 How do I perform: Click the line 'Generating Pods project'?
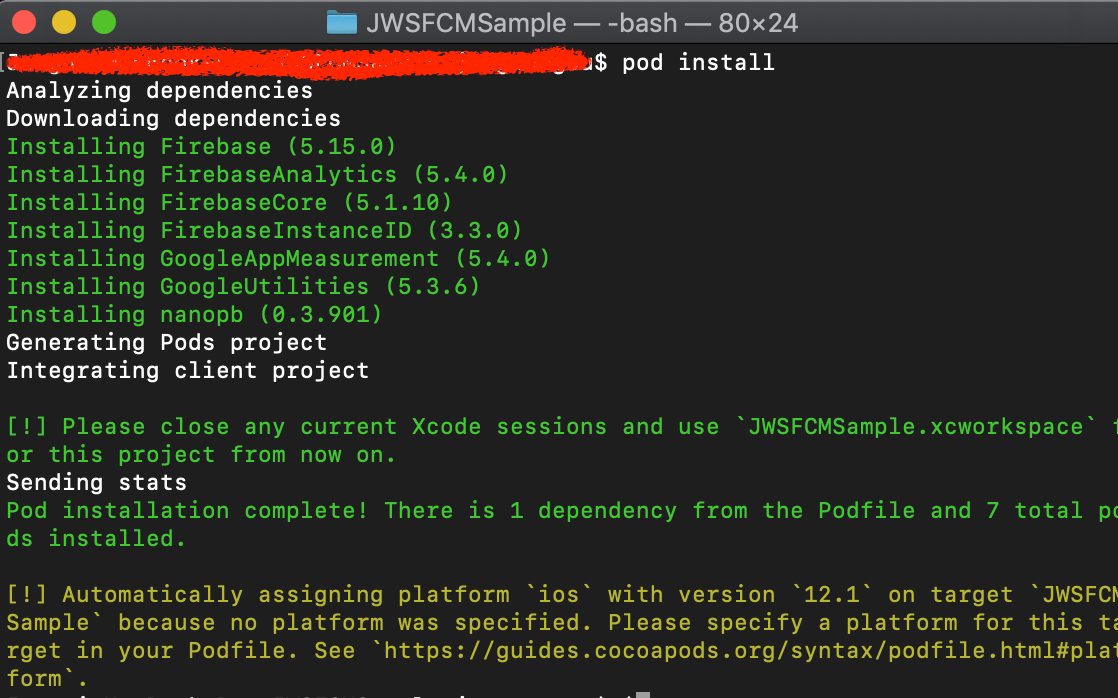point(167,342)
